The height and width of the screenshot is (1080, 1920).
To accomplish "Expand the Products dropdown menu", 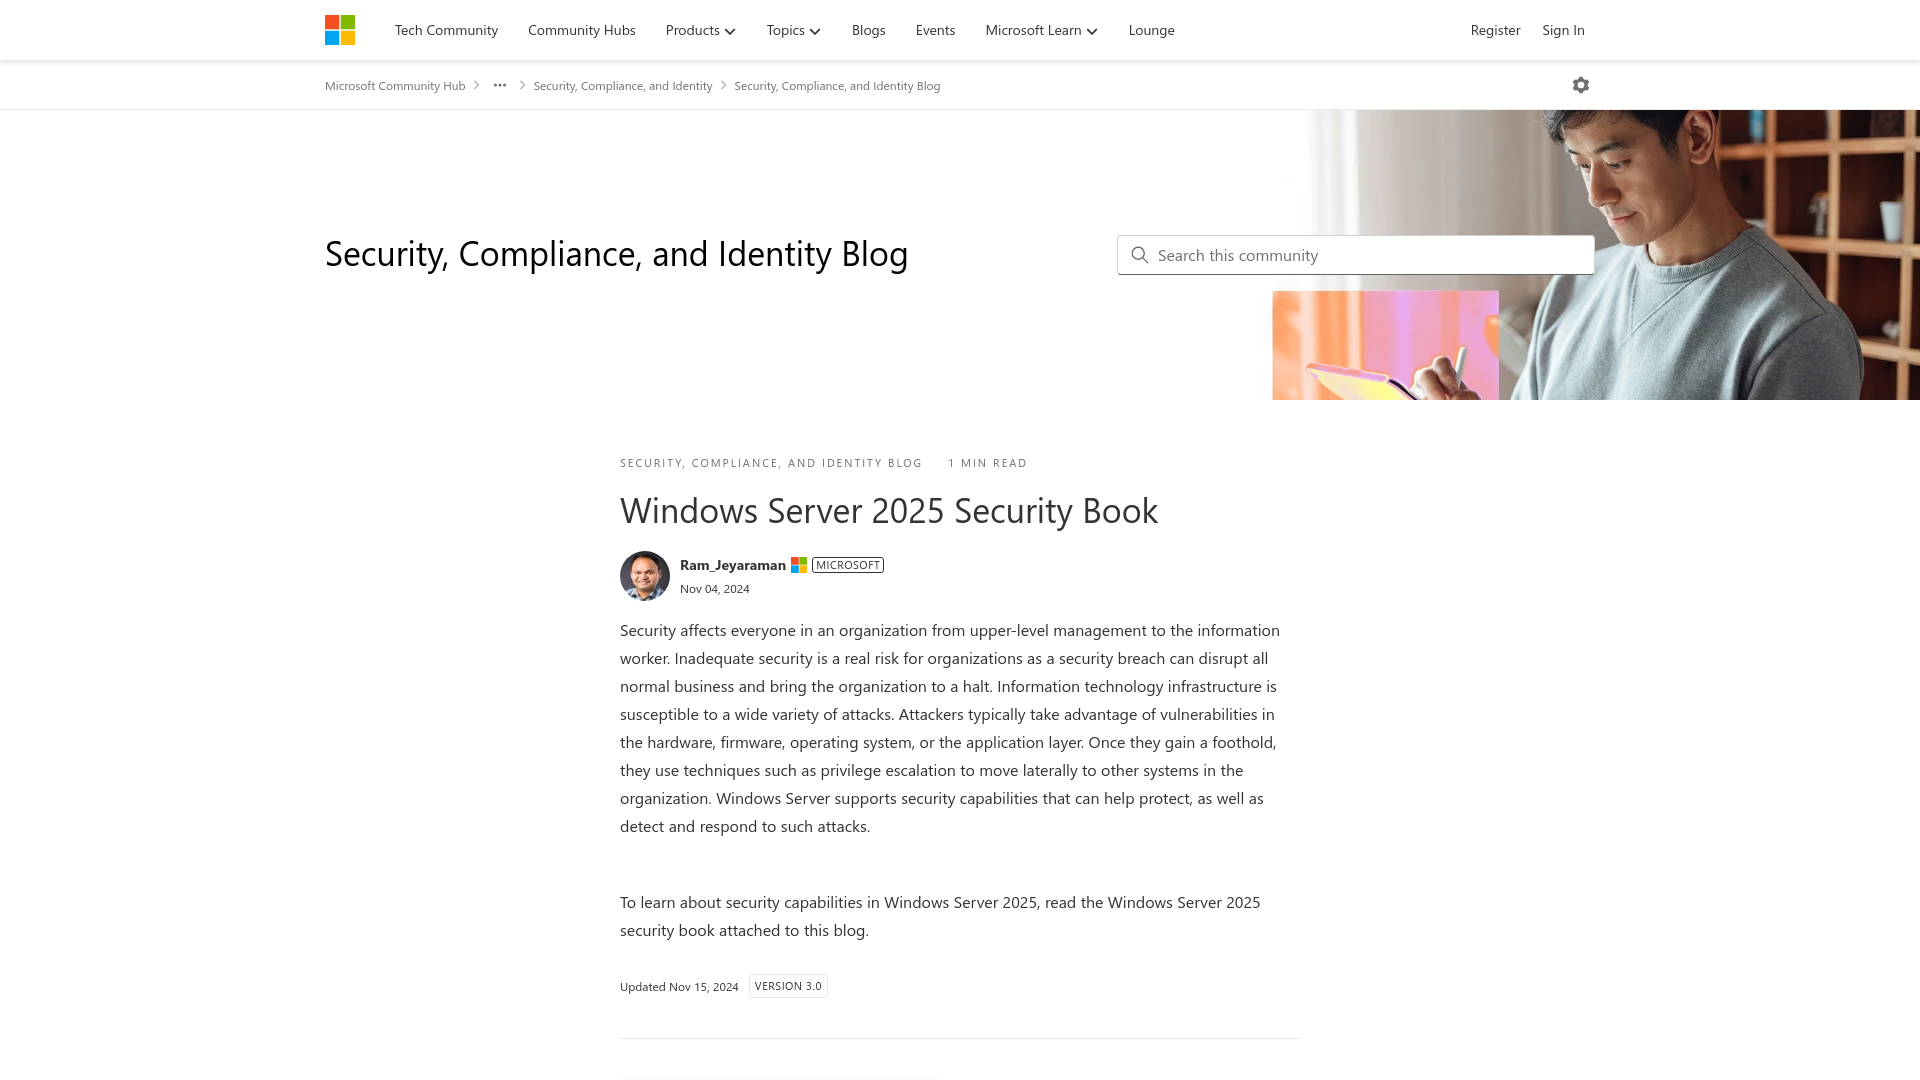I will (700, 29).
